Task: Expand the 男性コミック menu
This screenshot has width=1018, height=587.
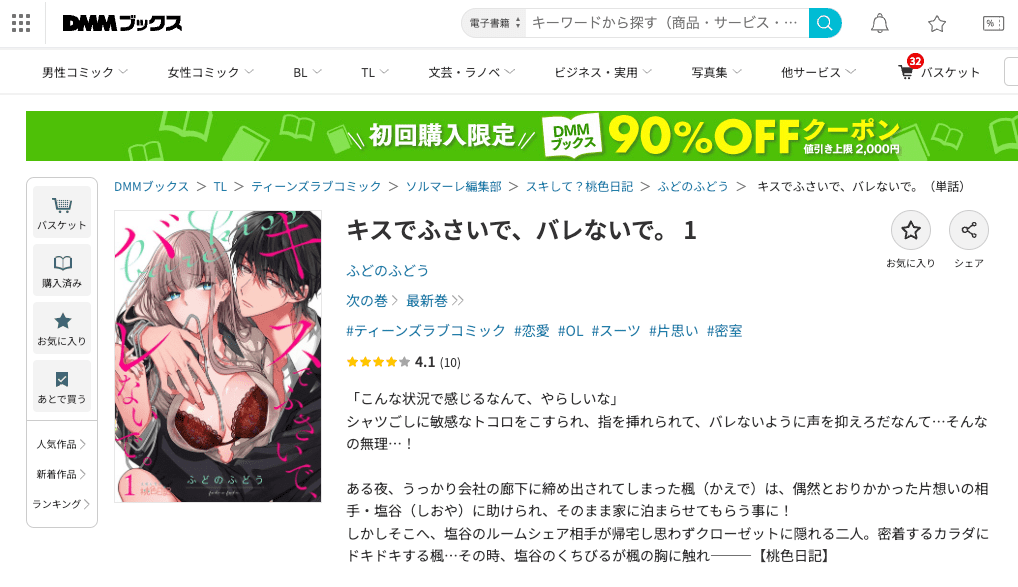Action: coord(84,72)
